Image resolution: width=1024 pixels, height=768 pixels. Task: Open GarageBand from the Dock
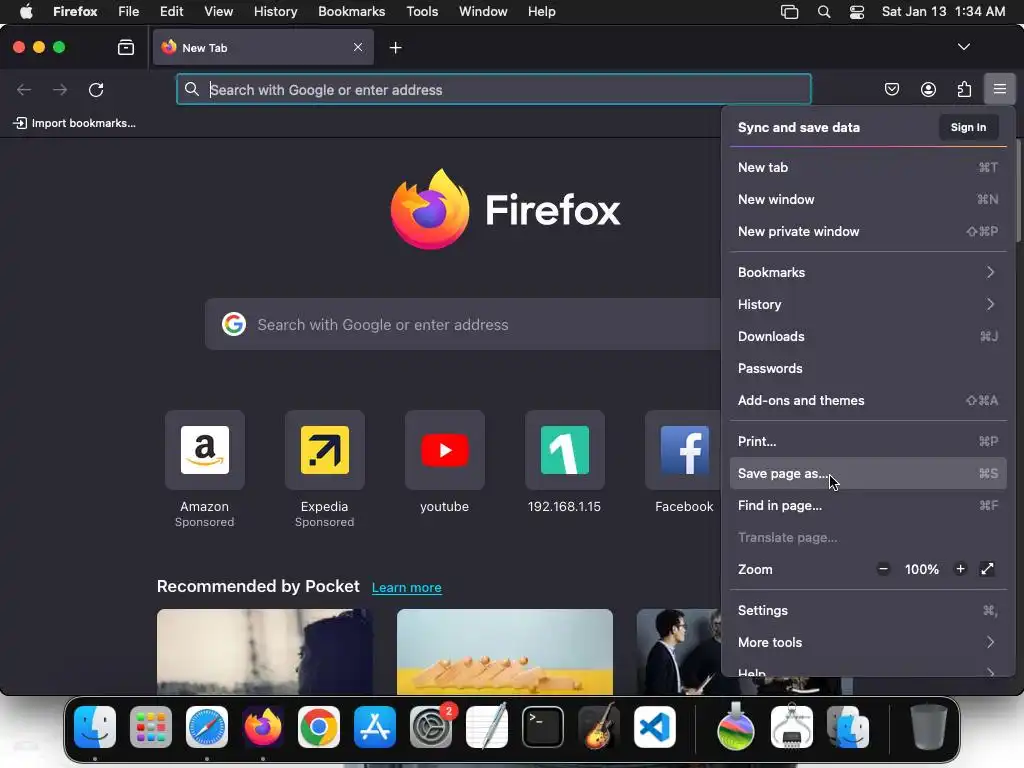click(598, 726)
